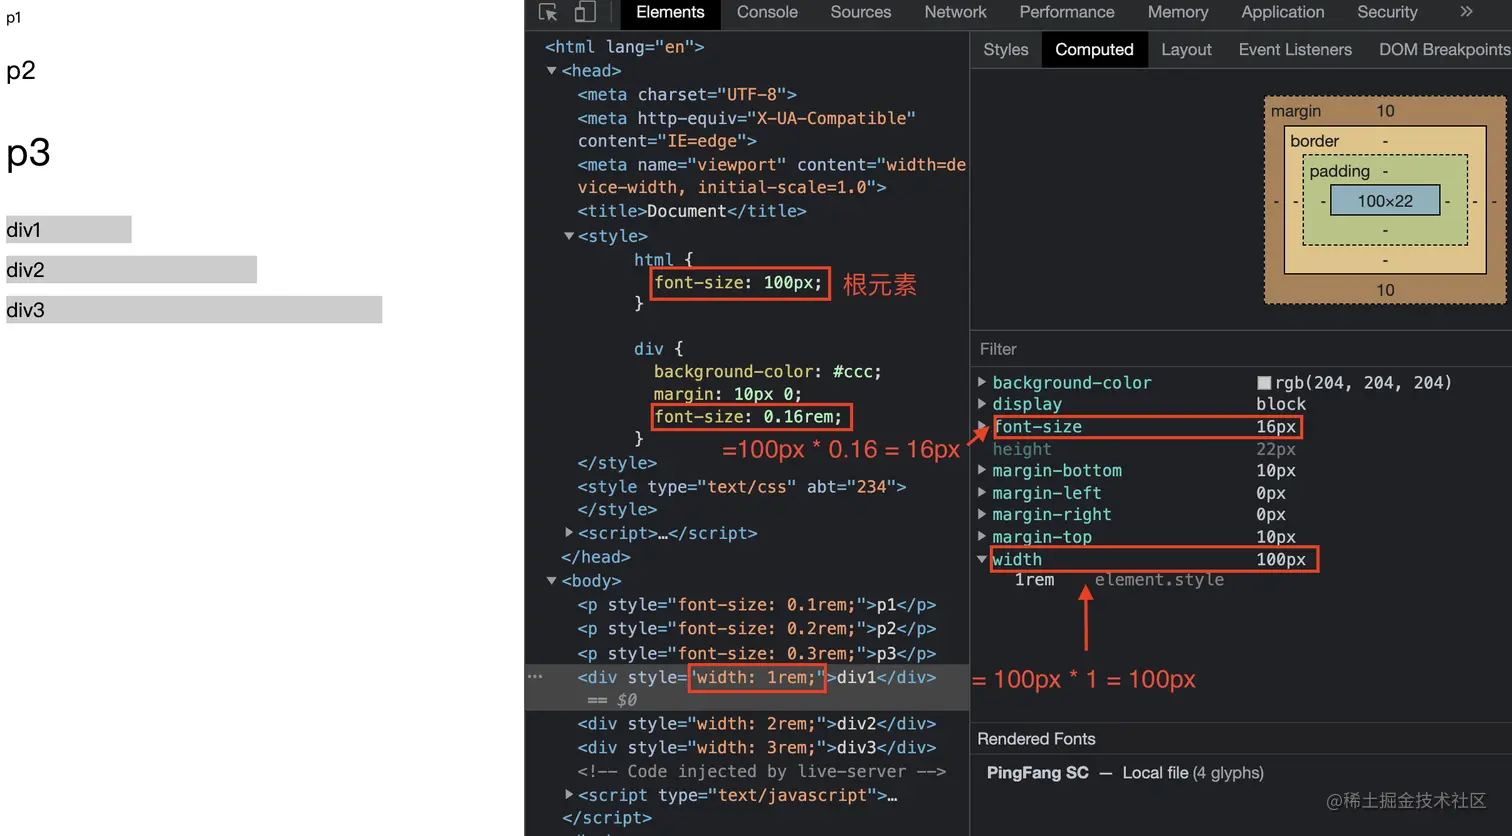This screenshot has width=1512, height=836.
Task: Switch to the Security tab
Action: (x=1387, y=12)
